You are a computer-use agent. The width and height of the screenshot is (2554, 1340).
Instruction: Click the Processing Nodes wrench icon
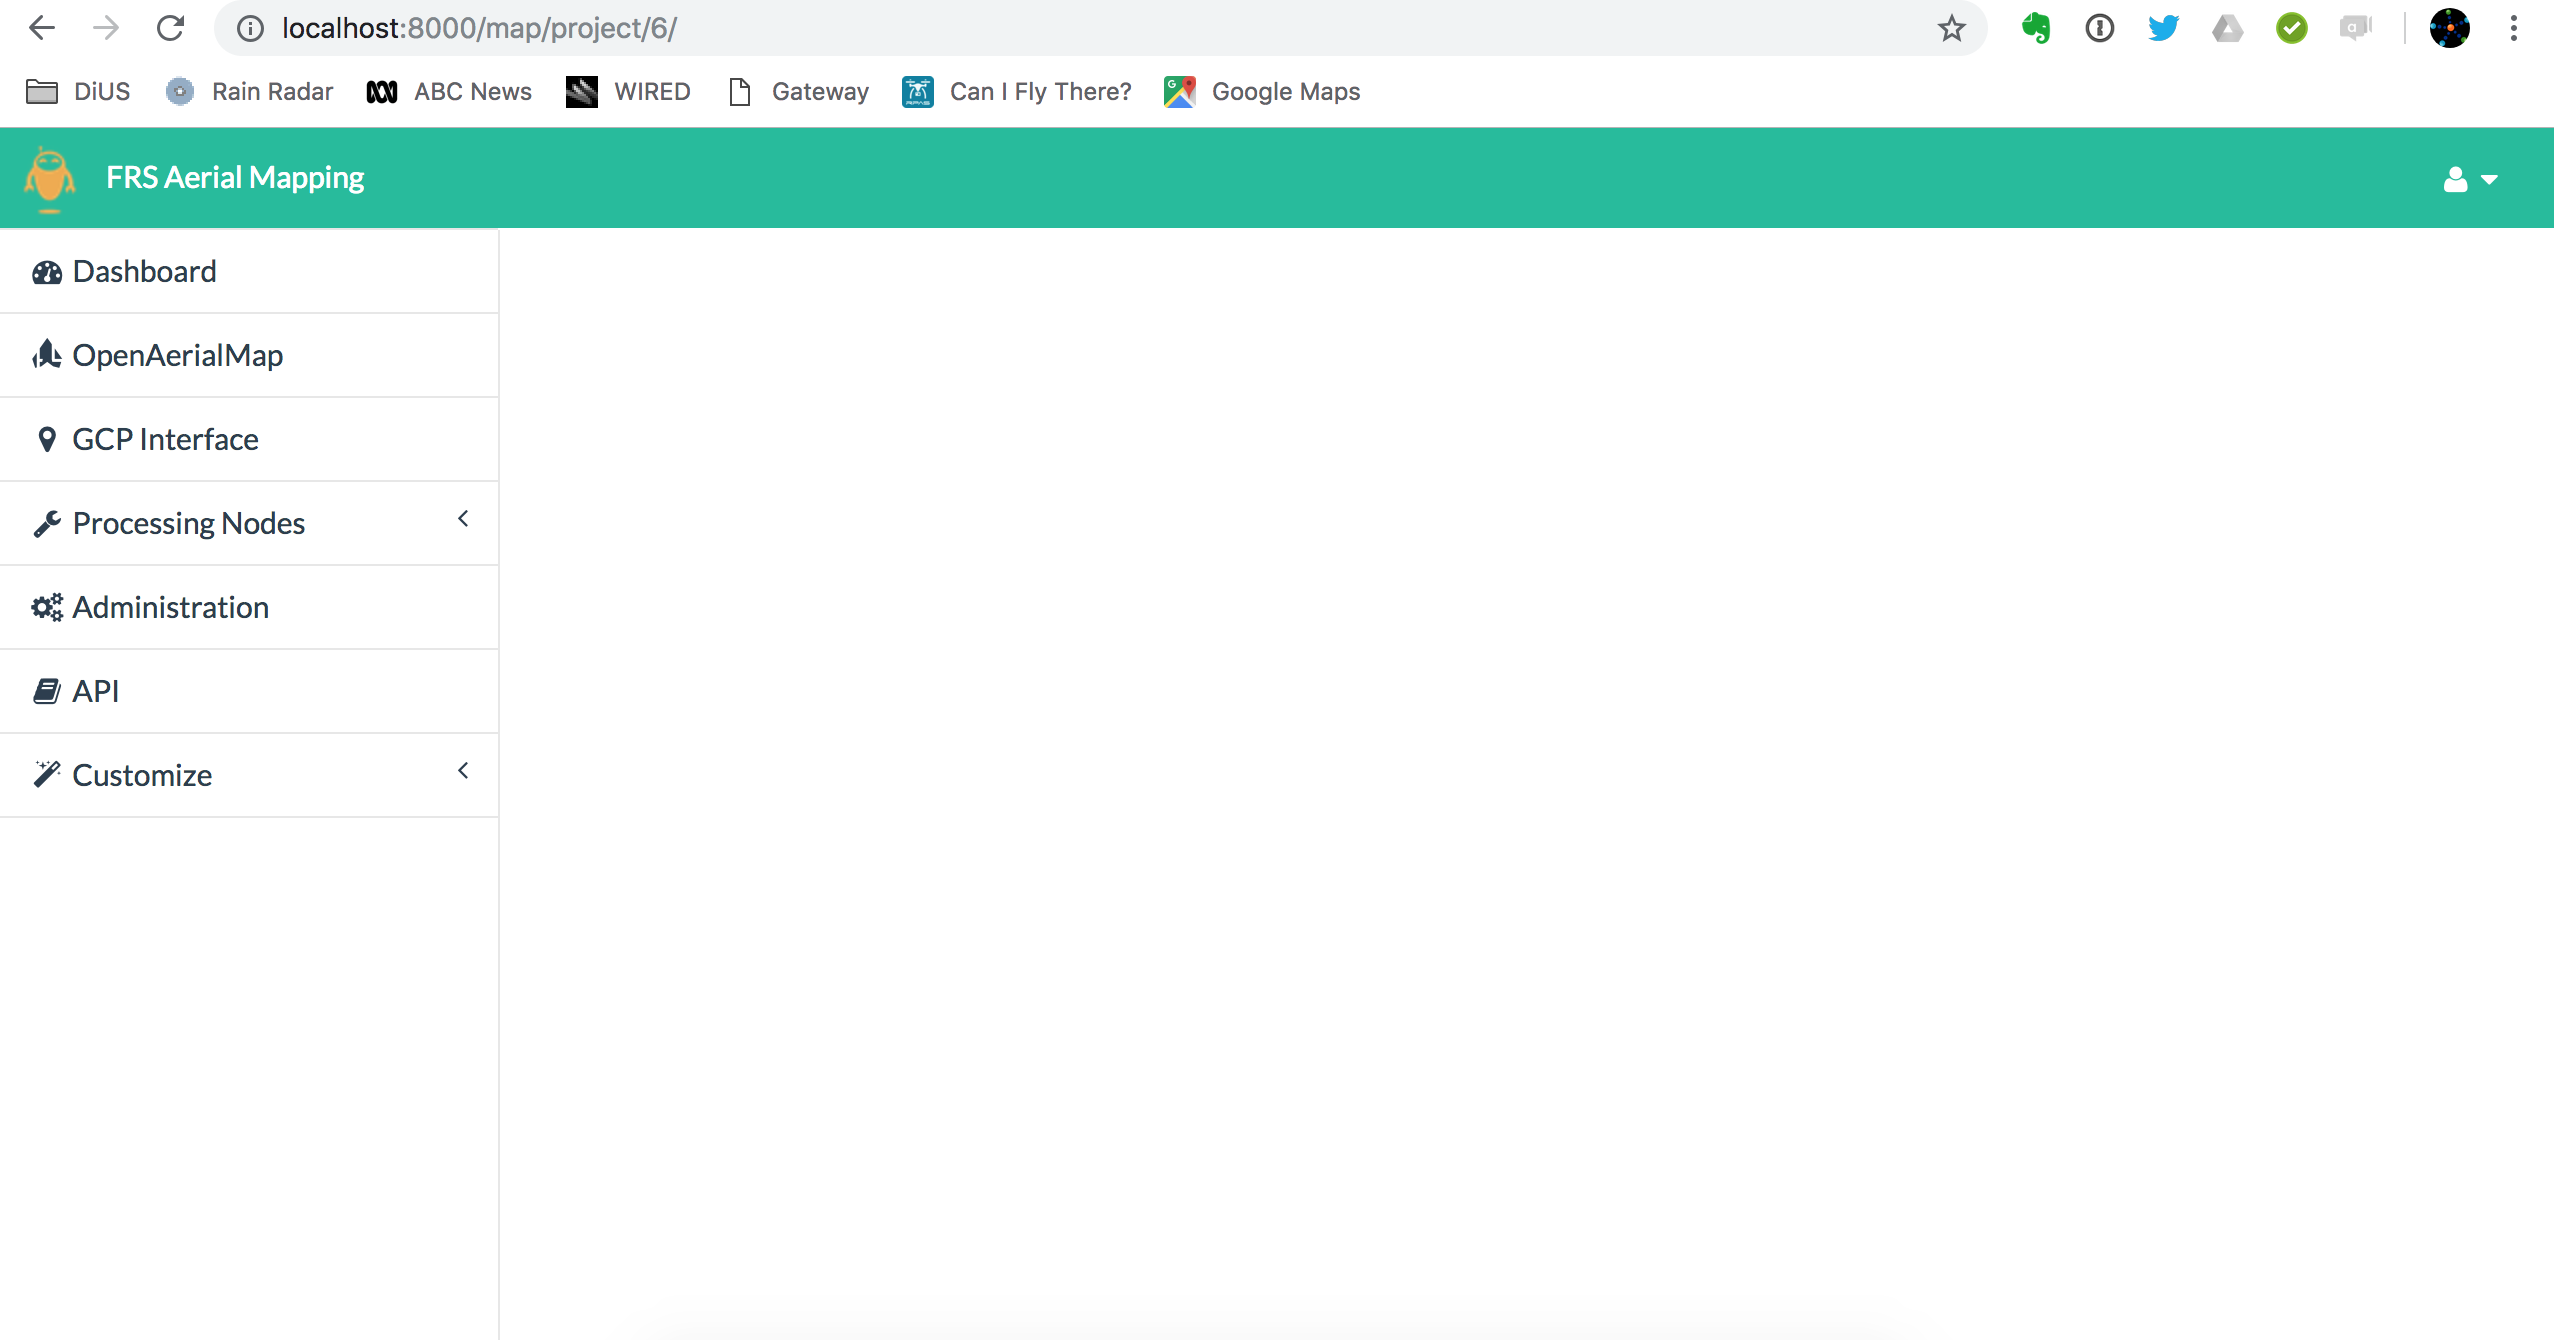pos(47,522)
